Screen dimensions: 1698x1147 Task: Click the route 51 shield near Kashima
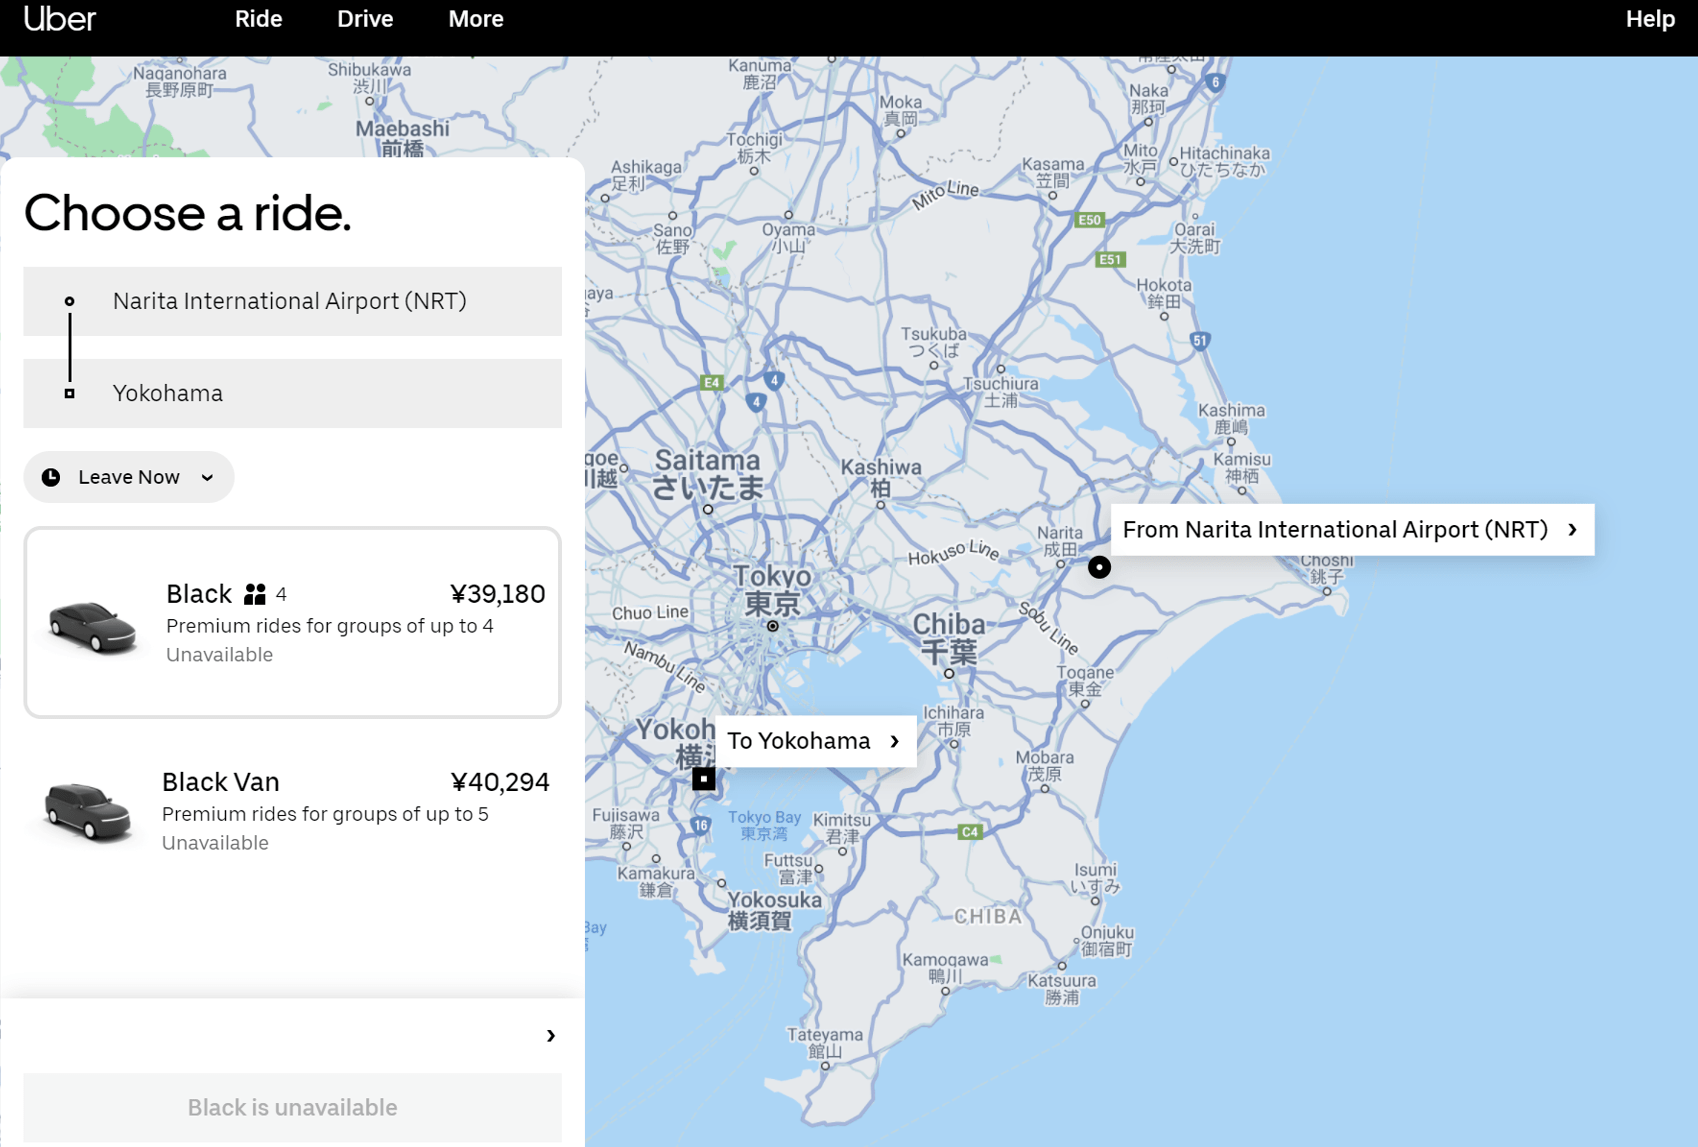[1200, 341]
